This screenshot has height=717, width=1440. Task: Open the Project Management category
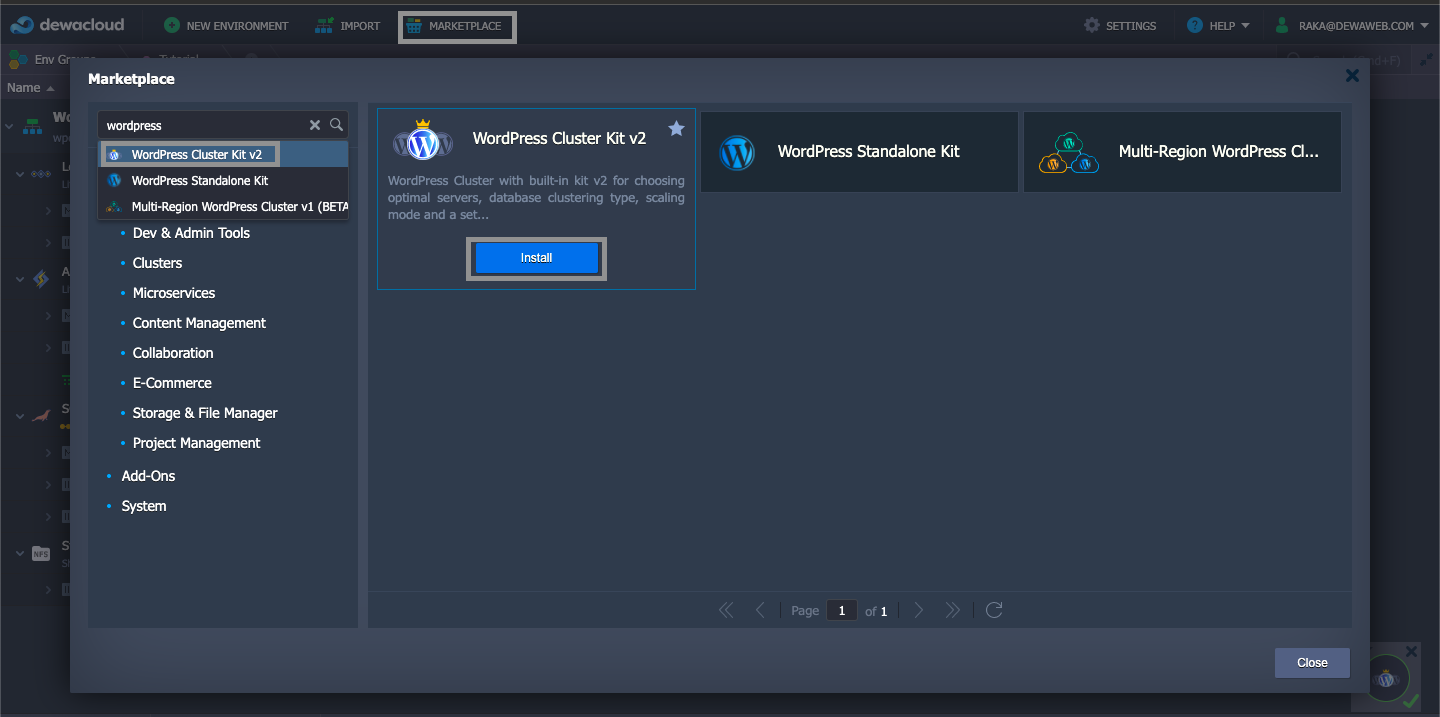click(196, 443)
